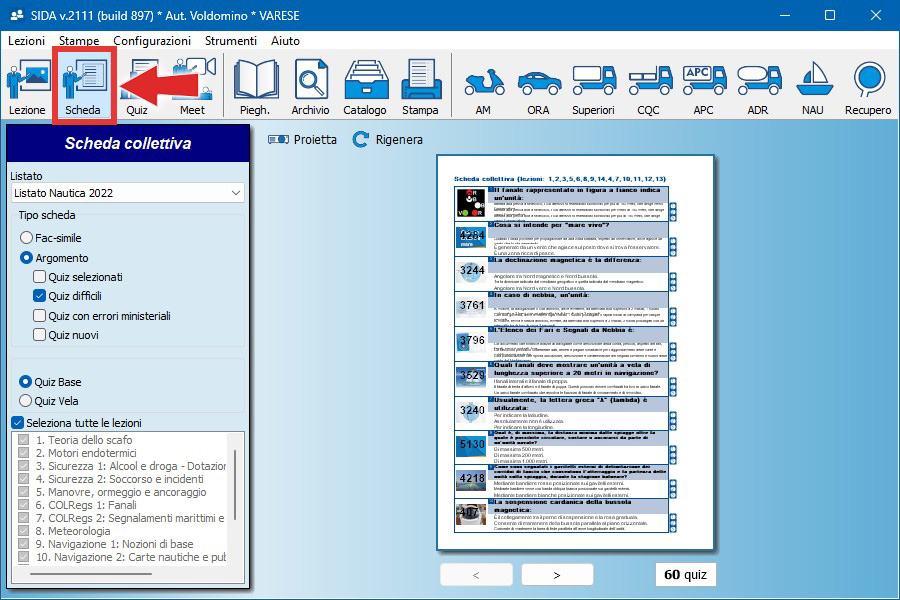The height and width of the screenshot is (600, 900).
Task: Open the Lezione toolbar icon
Action: point(27,87)
